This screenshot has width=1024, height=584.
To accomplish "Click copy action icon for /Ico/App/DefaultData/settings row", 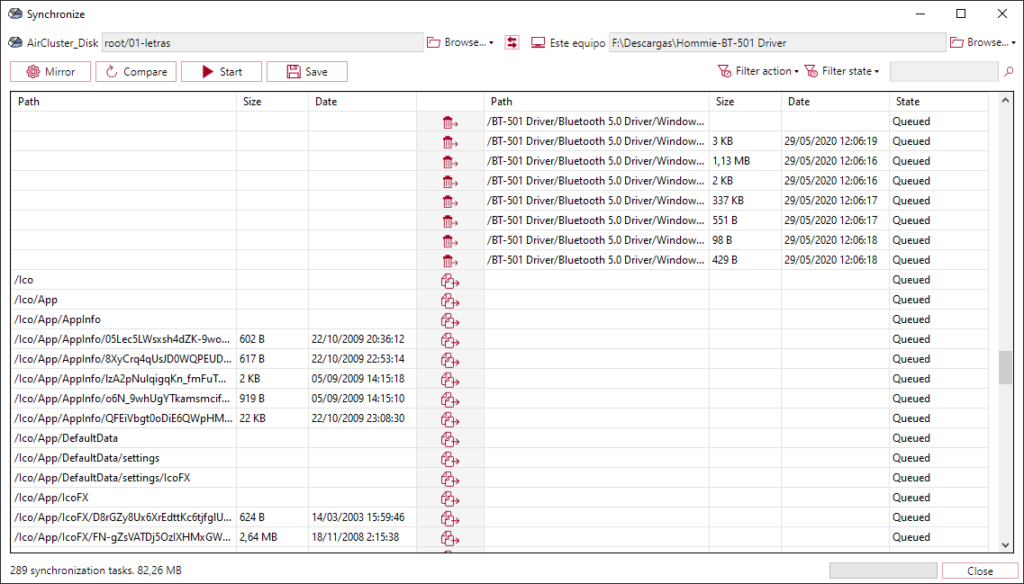I will (x=449, y=458).
